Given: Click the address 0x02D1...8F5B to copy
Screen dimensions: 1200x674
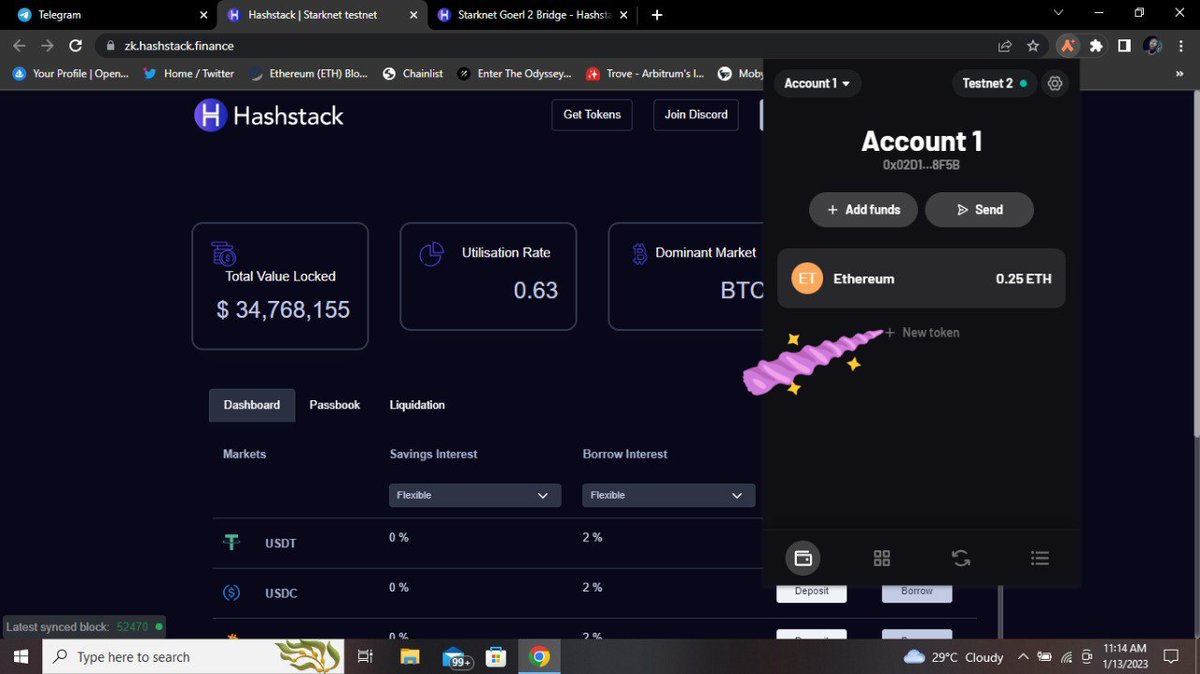Looking at the screenshot, I should [921, 165].
